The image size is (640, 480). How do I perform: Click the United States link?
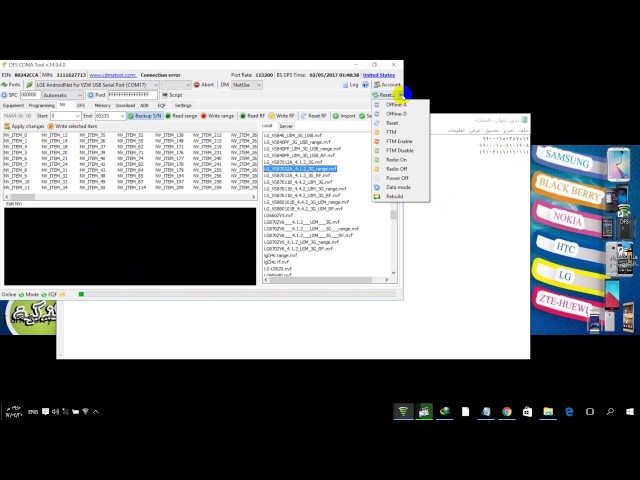(379, 75)
